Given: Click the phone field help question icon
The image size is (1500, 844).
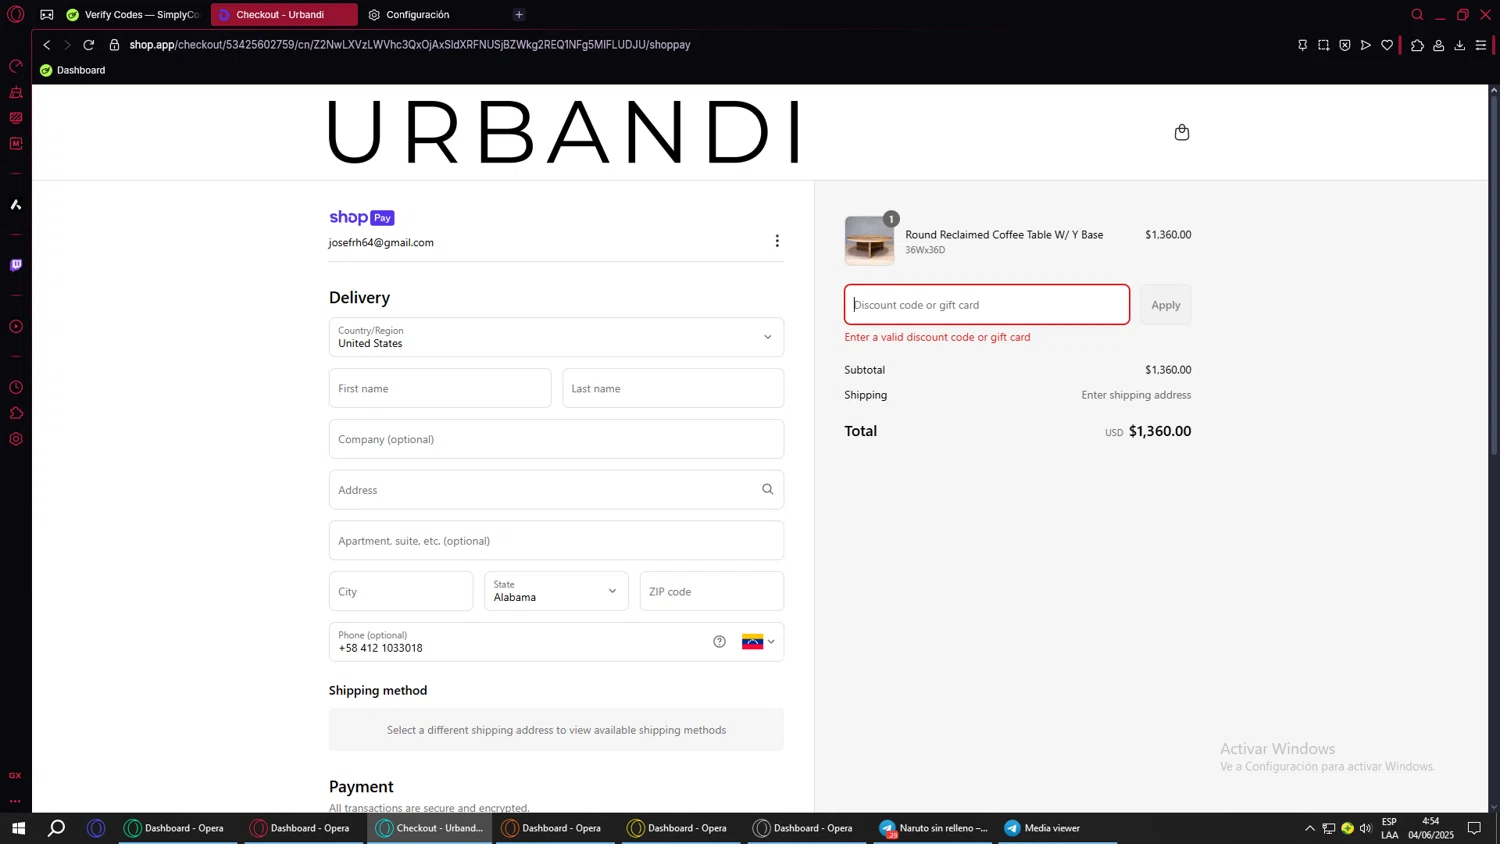Looking at the screenshot, I should tap(719, 642).
